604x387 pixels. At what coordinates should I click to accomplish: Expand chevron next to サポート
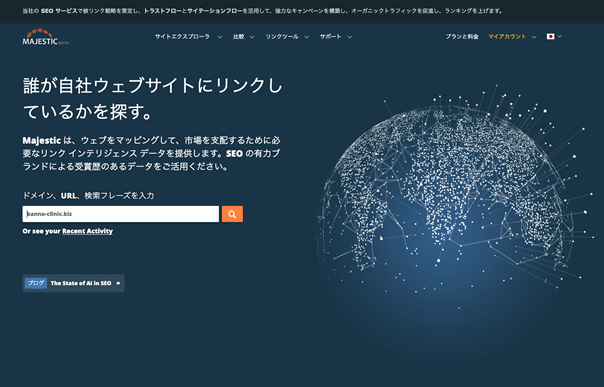click(350, 37)
